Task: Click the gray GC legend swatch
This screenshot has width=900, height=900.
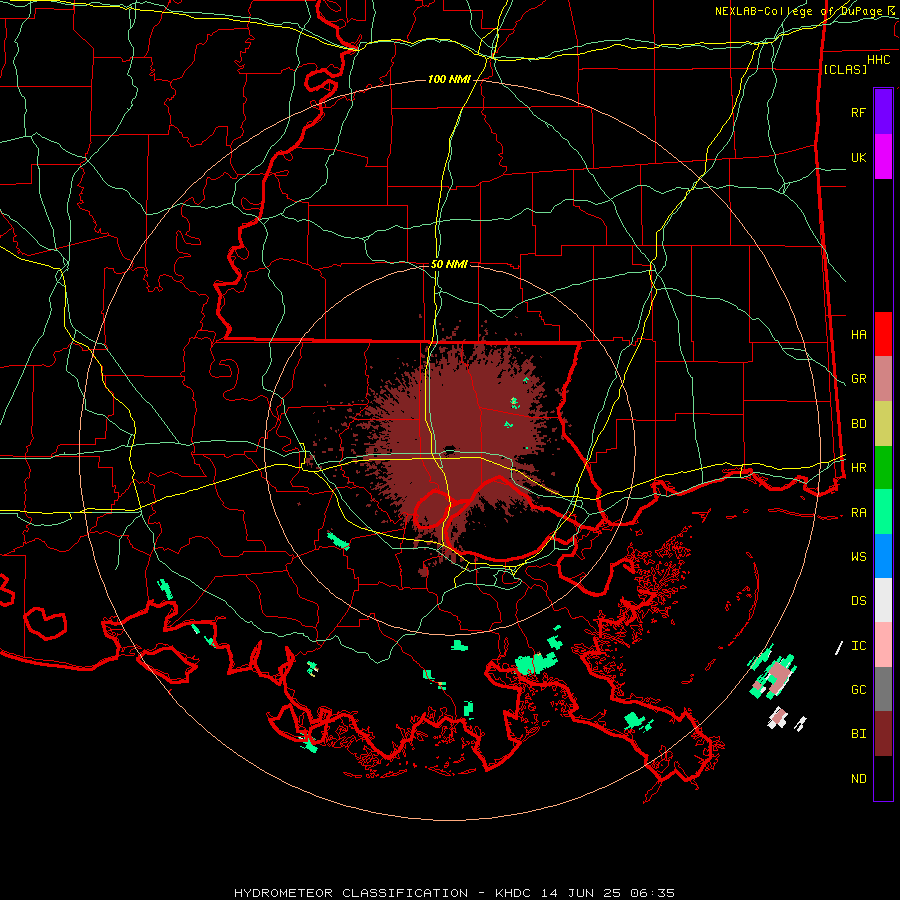Action: [883, 689]
